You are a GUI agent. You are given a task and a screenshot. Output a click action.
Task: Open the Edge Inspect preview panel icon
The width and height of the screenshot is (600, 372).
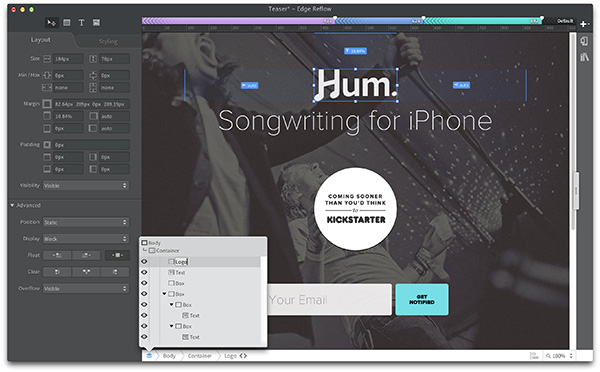584,41
